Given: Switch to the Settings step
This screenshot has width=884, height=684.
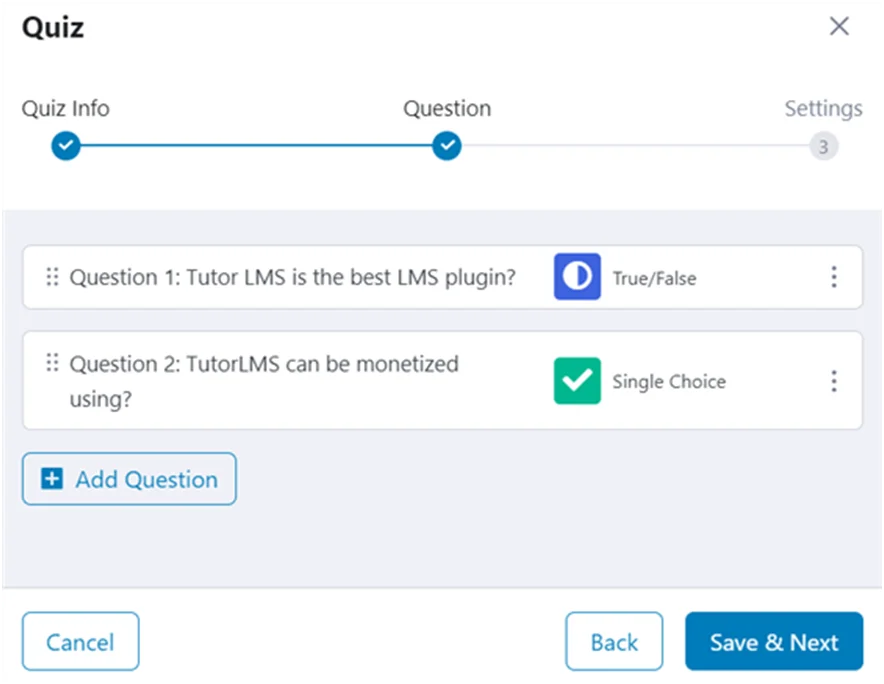Looking at the screenshot, I should 823,108.
